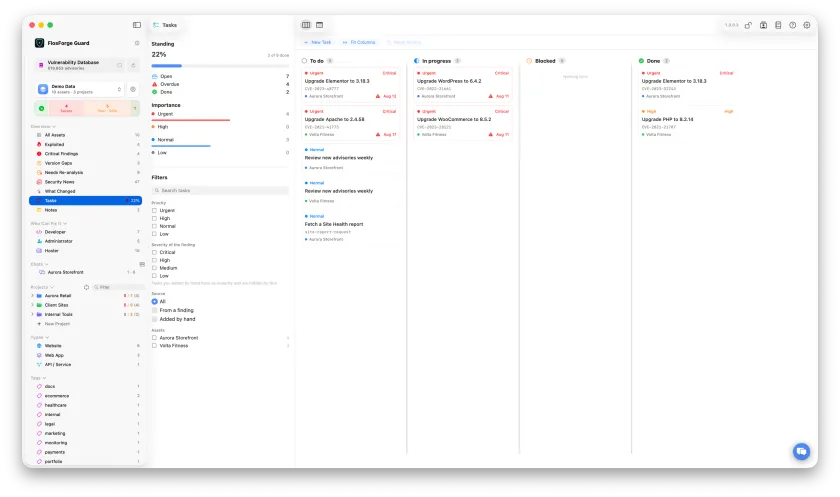The height and width of the screenshot is (497, 840).
Task: Open the chat bubble button in the bottom corner
Action: click(x=801, y=451)
